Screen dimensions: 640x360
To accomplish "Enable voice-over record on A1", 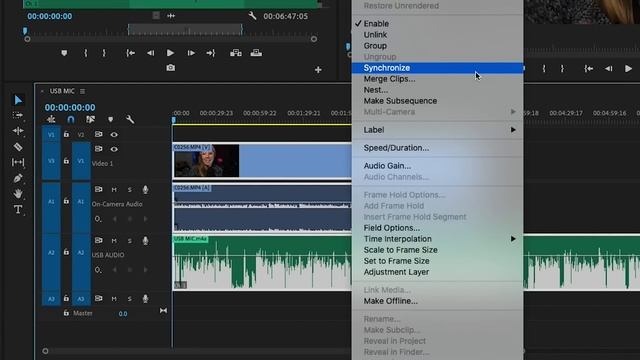I will [x=145, y=189].
